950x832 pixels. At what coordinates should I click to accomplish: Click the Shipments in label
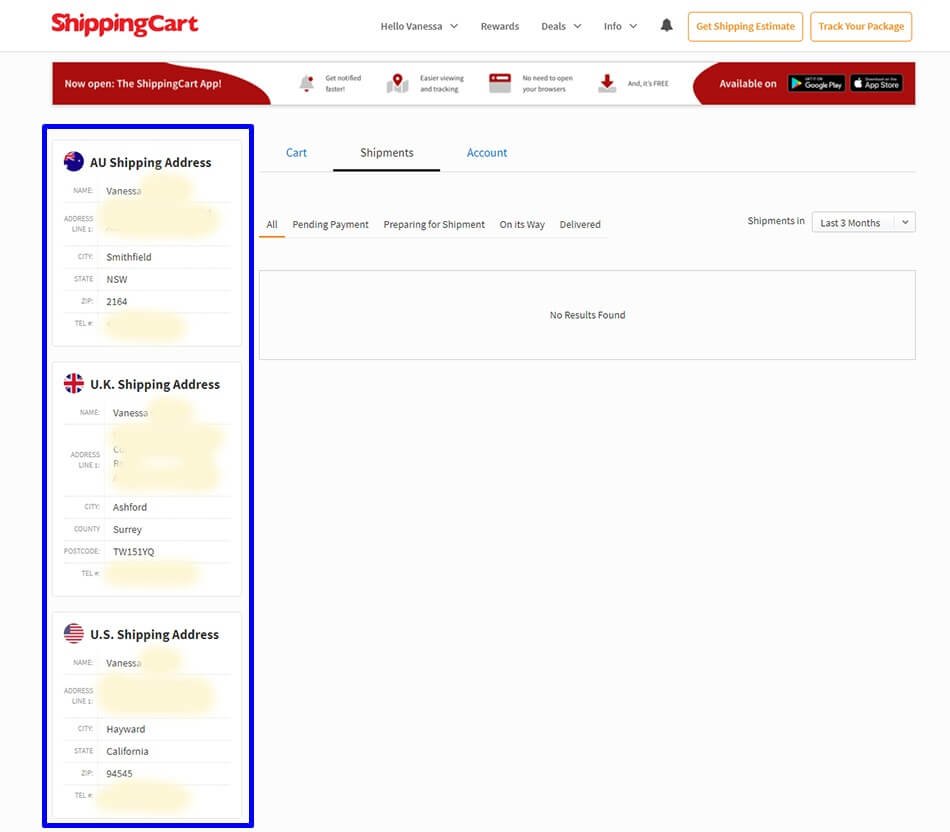coord(776,221)
